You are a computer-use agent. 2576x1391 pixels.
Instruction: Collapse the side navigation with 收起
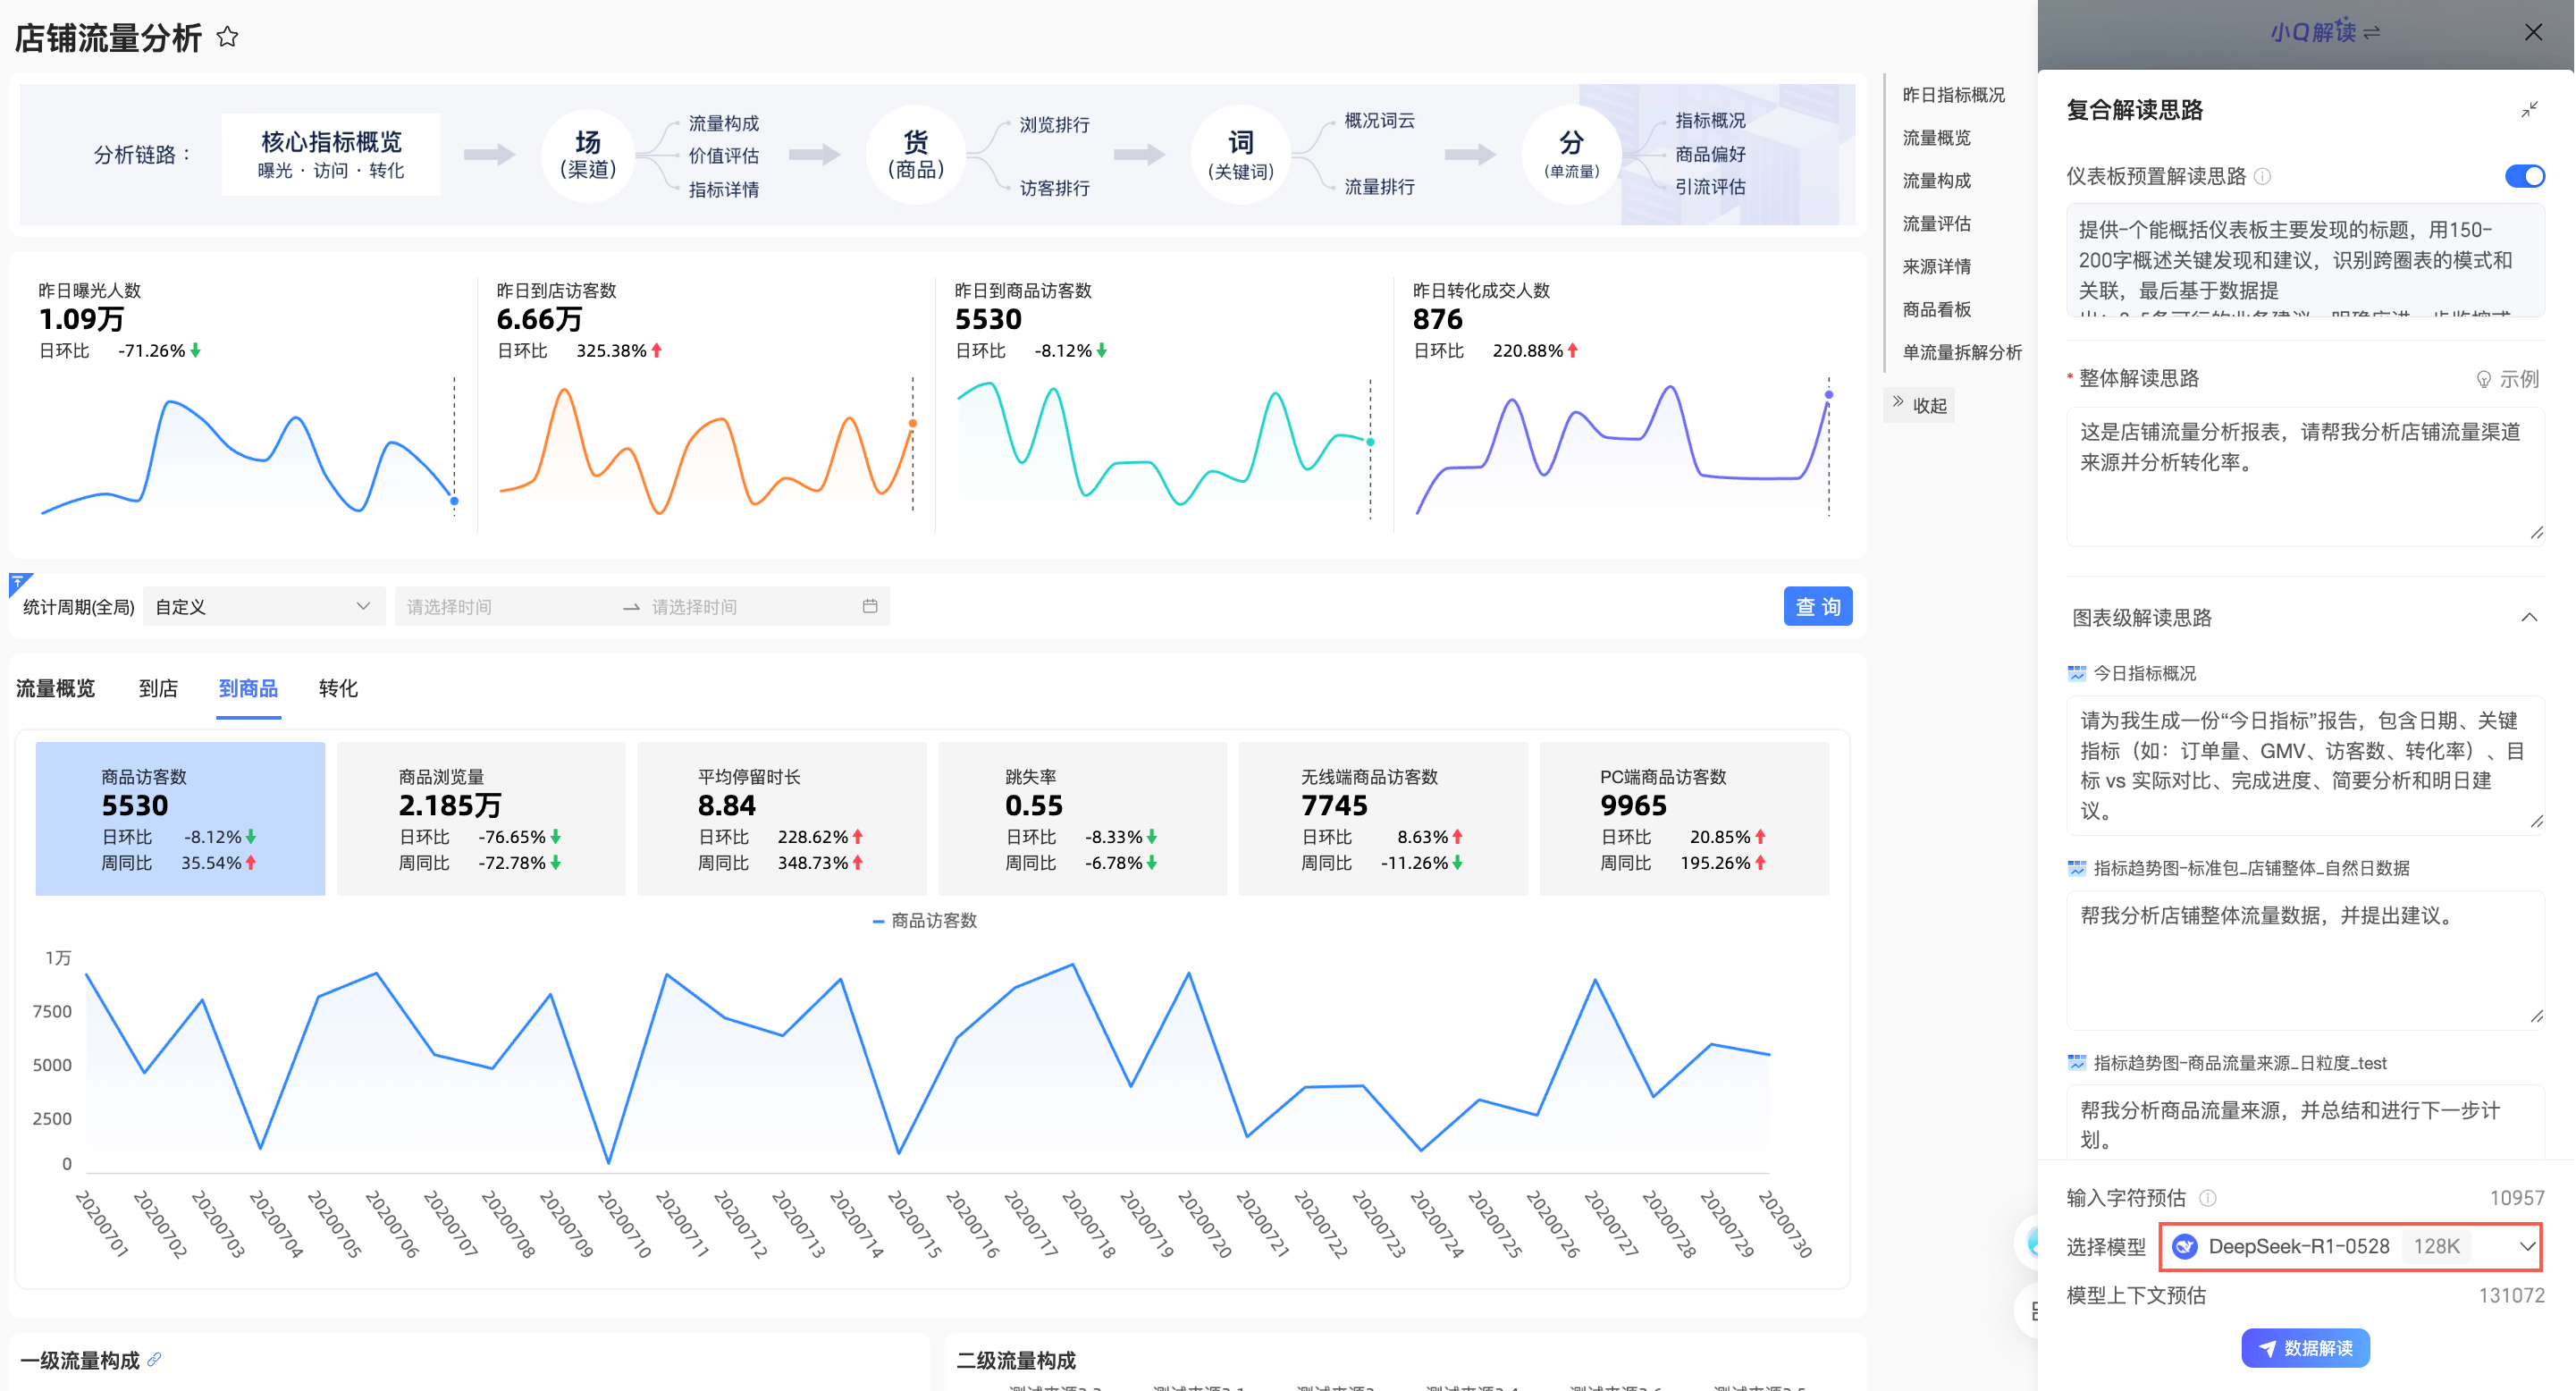(1919, 405)
